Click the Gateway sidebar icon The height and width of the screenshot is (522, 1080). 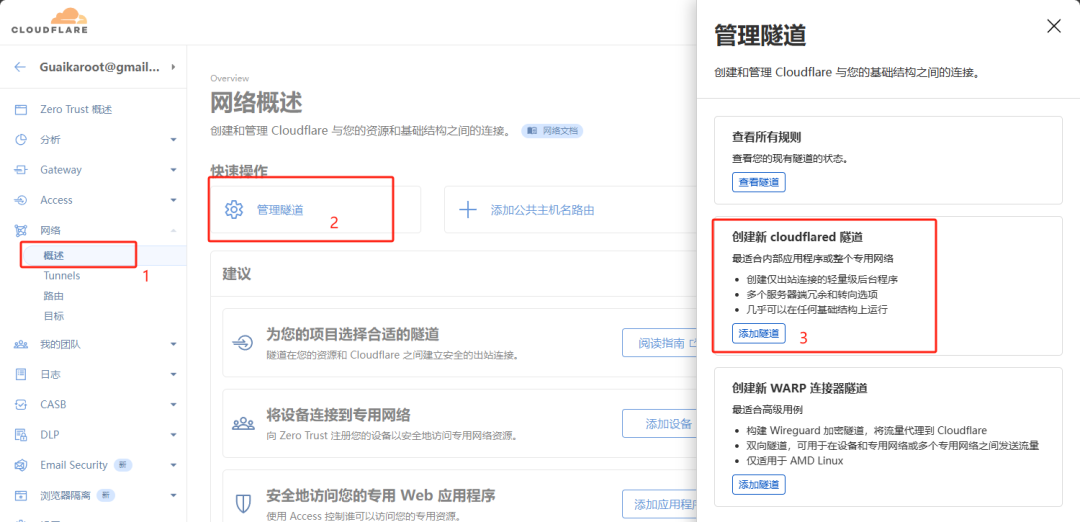click(x=20, y=170)
